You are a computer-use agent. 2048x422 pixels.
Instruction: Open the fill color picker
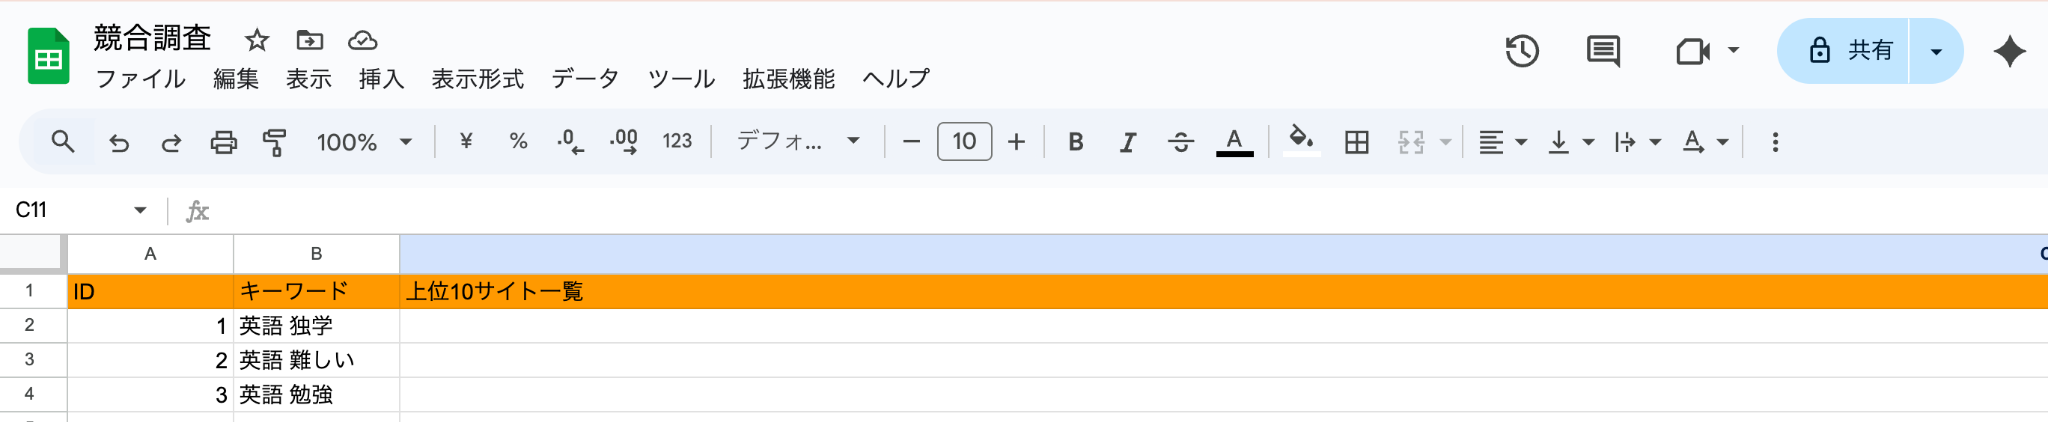coord(1300,140)
